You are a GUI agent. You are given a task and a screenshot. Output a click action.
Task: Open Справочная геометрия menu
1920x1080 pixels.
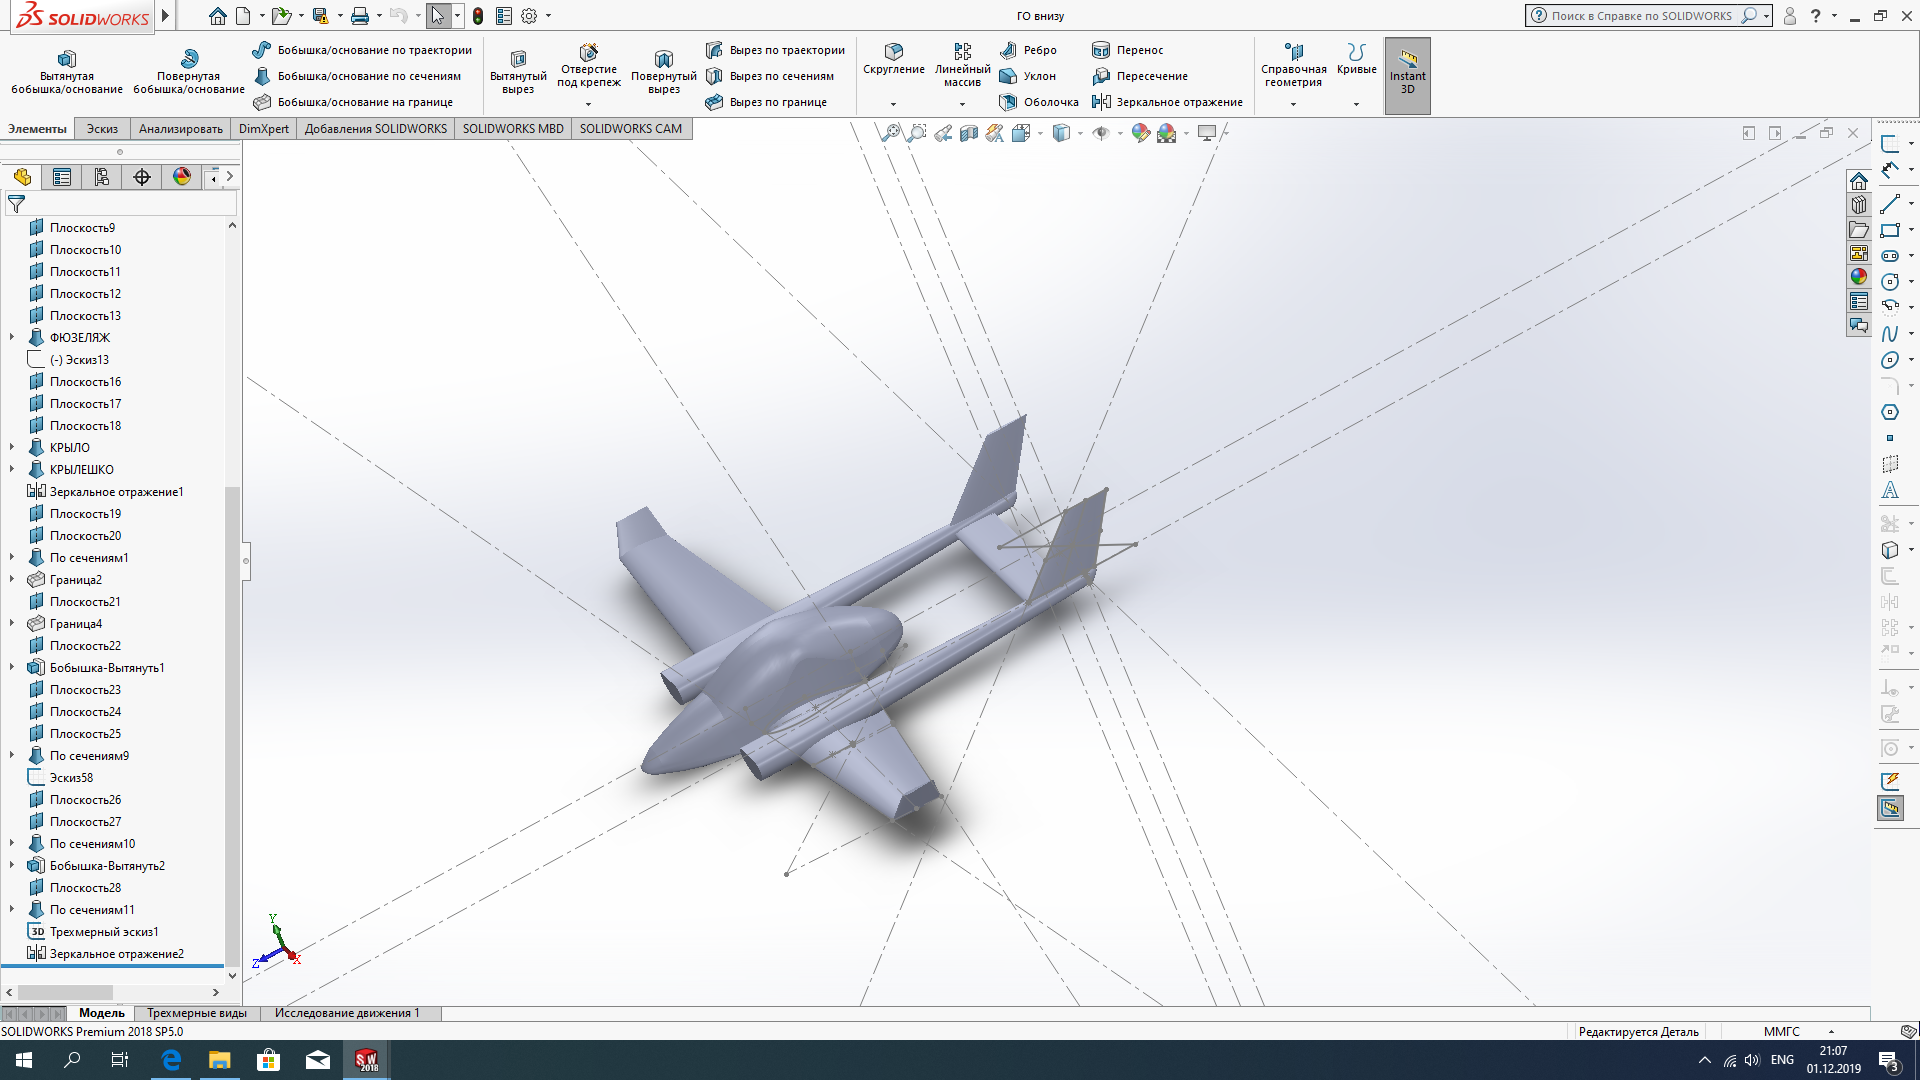[x=1294, y=65]
